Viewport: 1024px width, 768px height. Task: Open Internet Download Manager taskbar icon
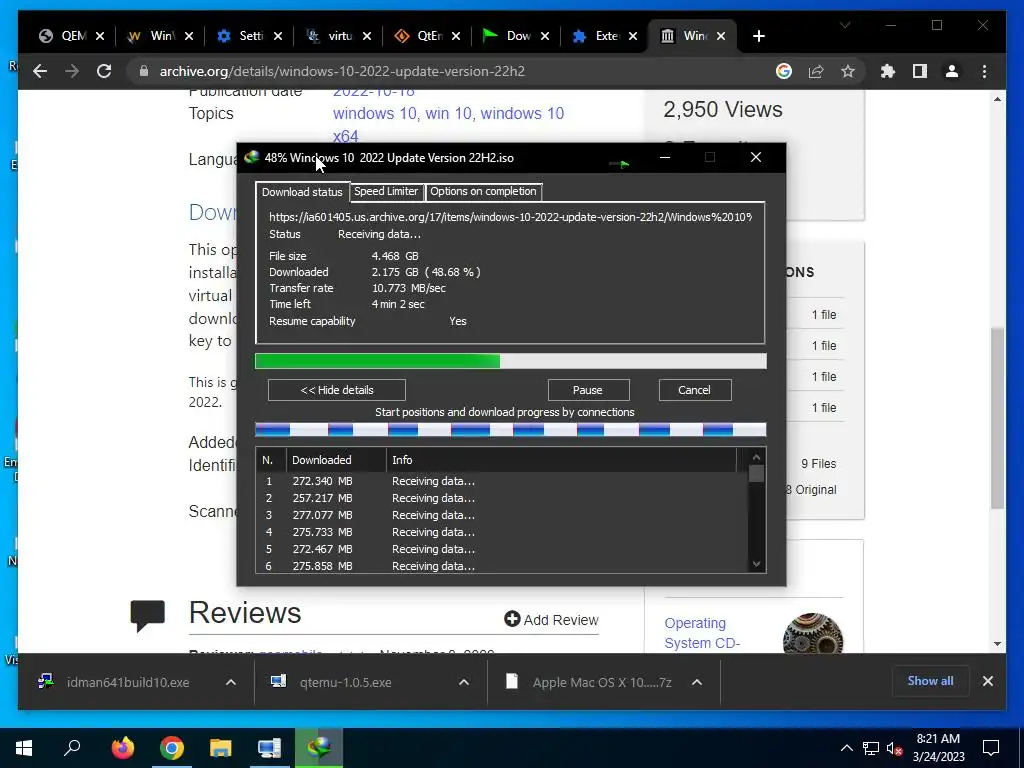(319, 748)
